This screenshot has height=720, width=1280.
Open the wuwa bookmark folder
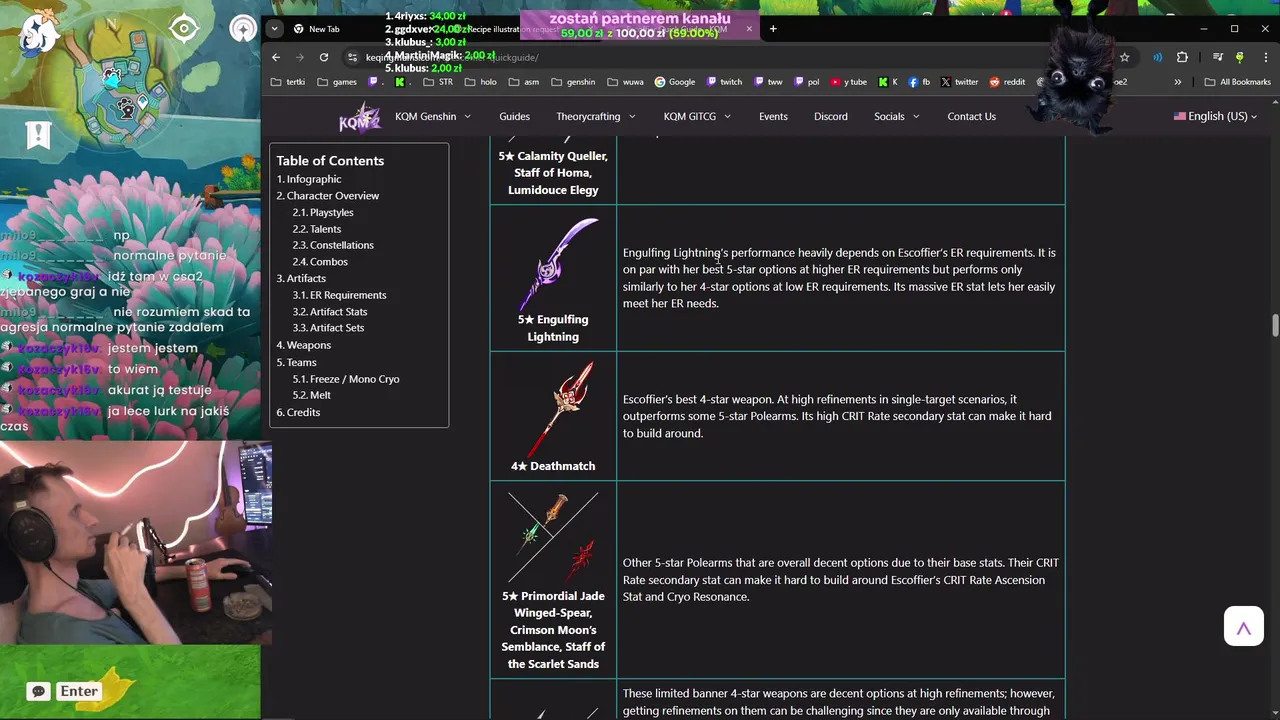pos(625,82)
